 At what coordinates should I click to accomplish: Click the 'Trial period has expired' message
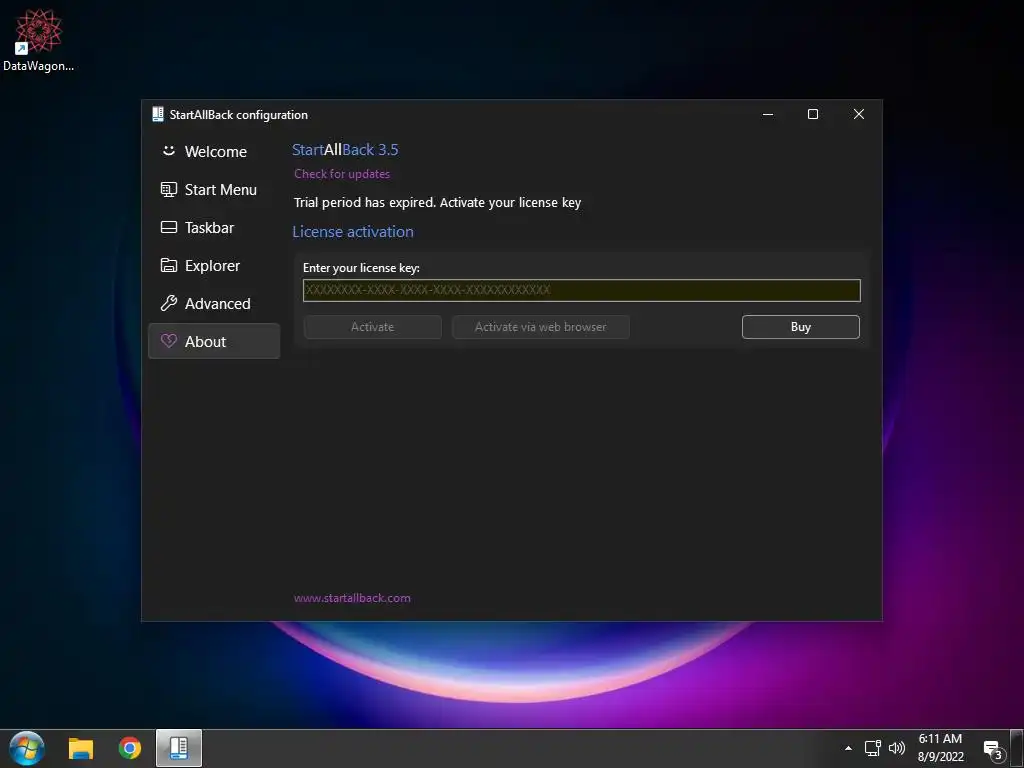437,202
